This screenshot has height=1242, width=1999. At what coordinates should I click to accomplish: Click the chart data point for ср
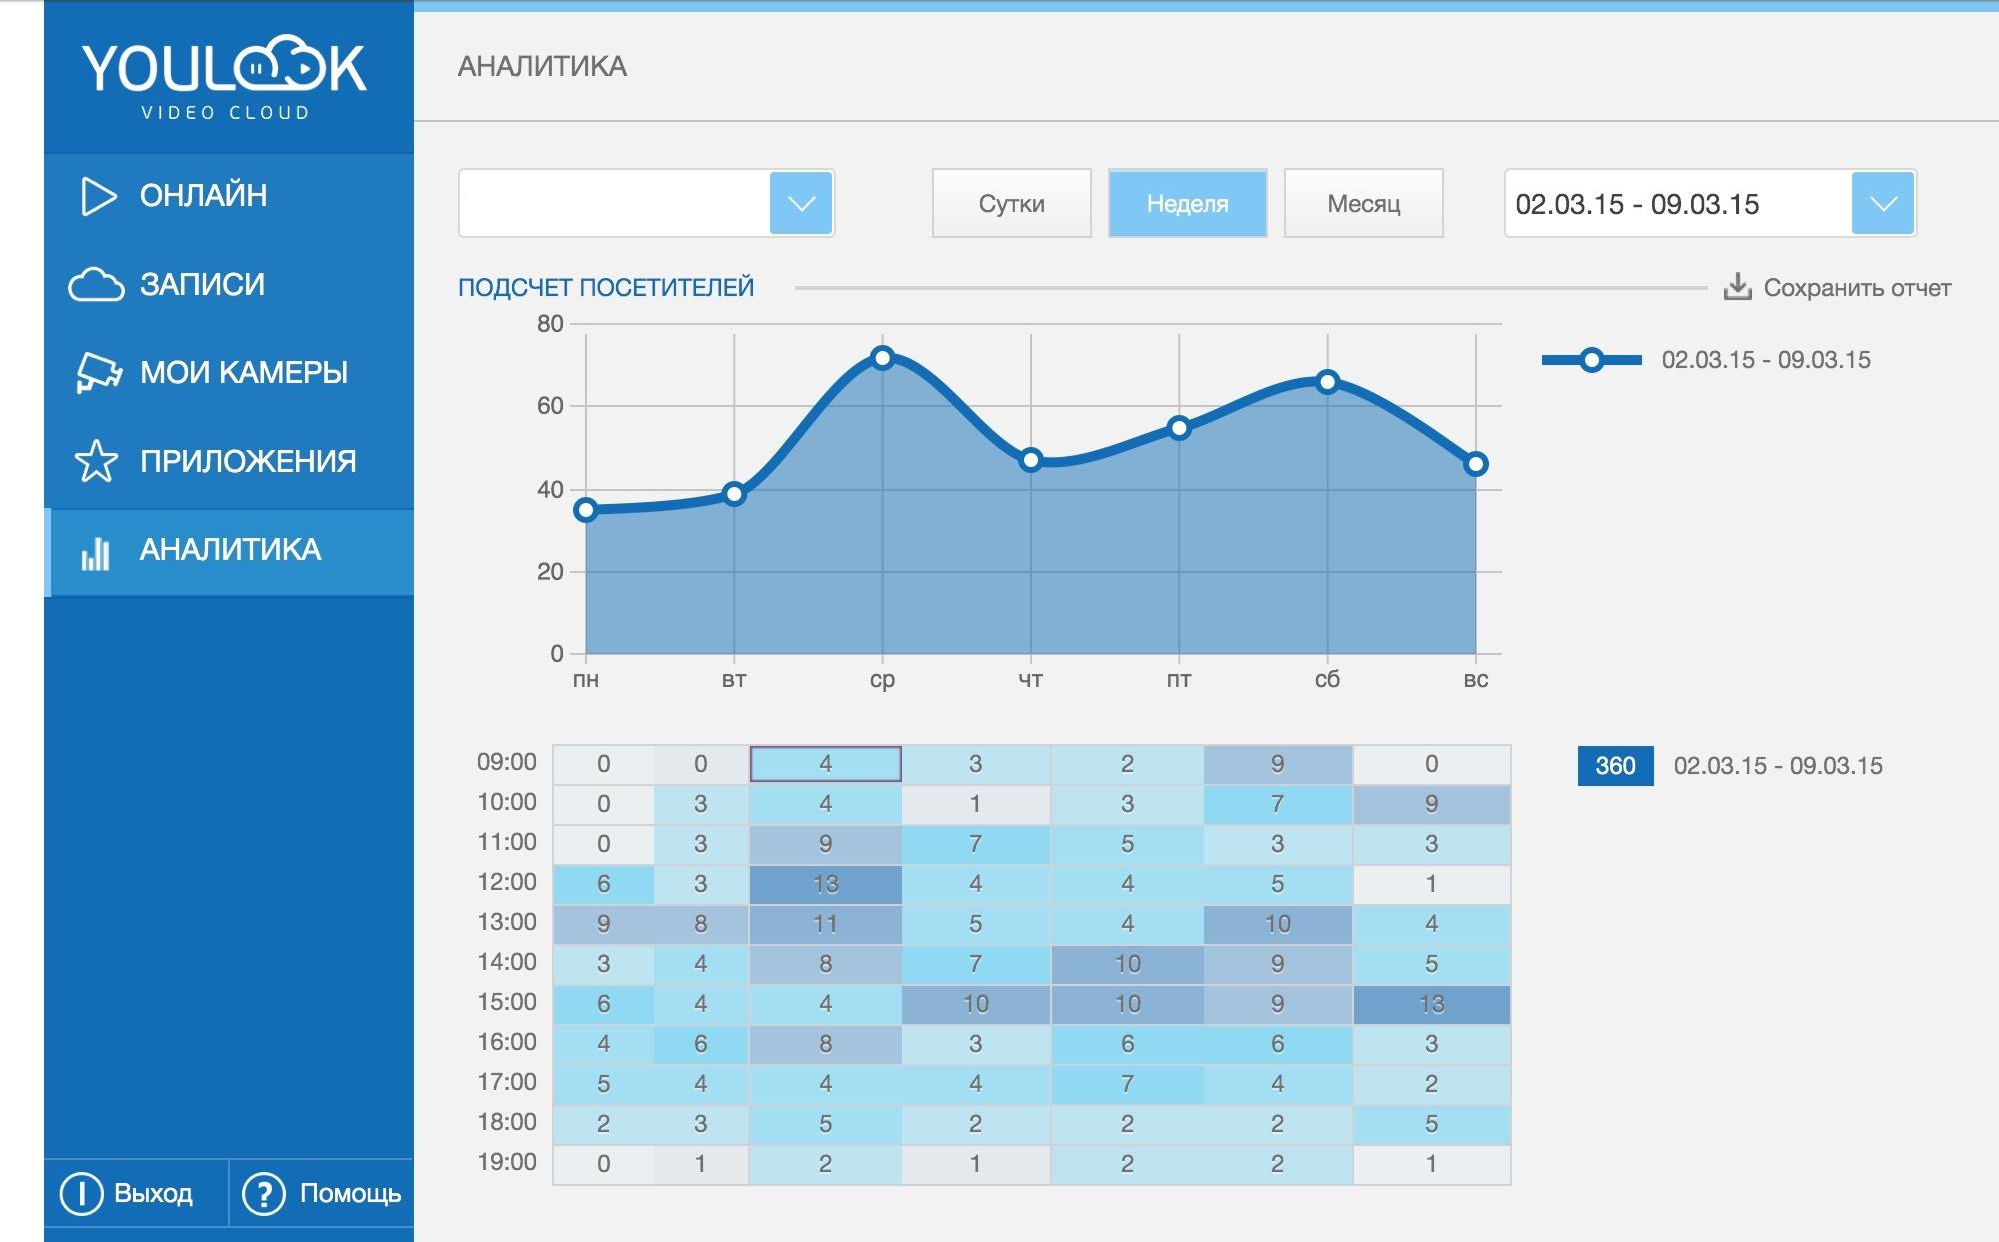pyautogui.click(x=882, y=358)
